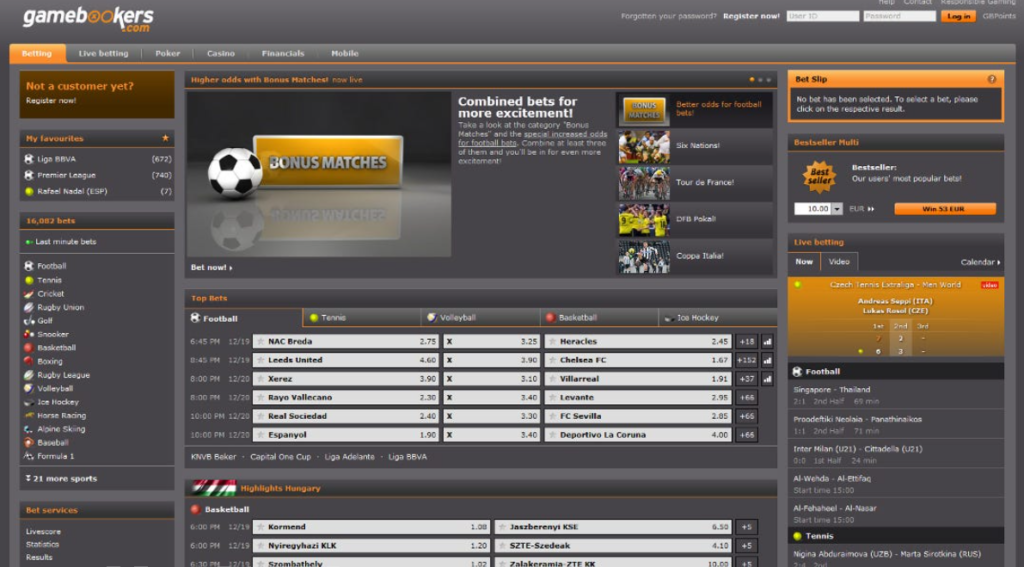Click the Password field

(x=899, y=16)
